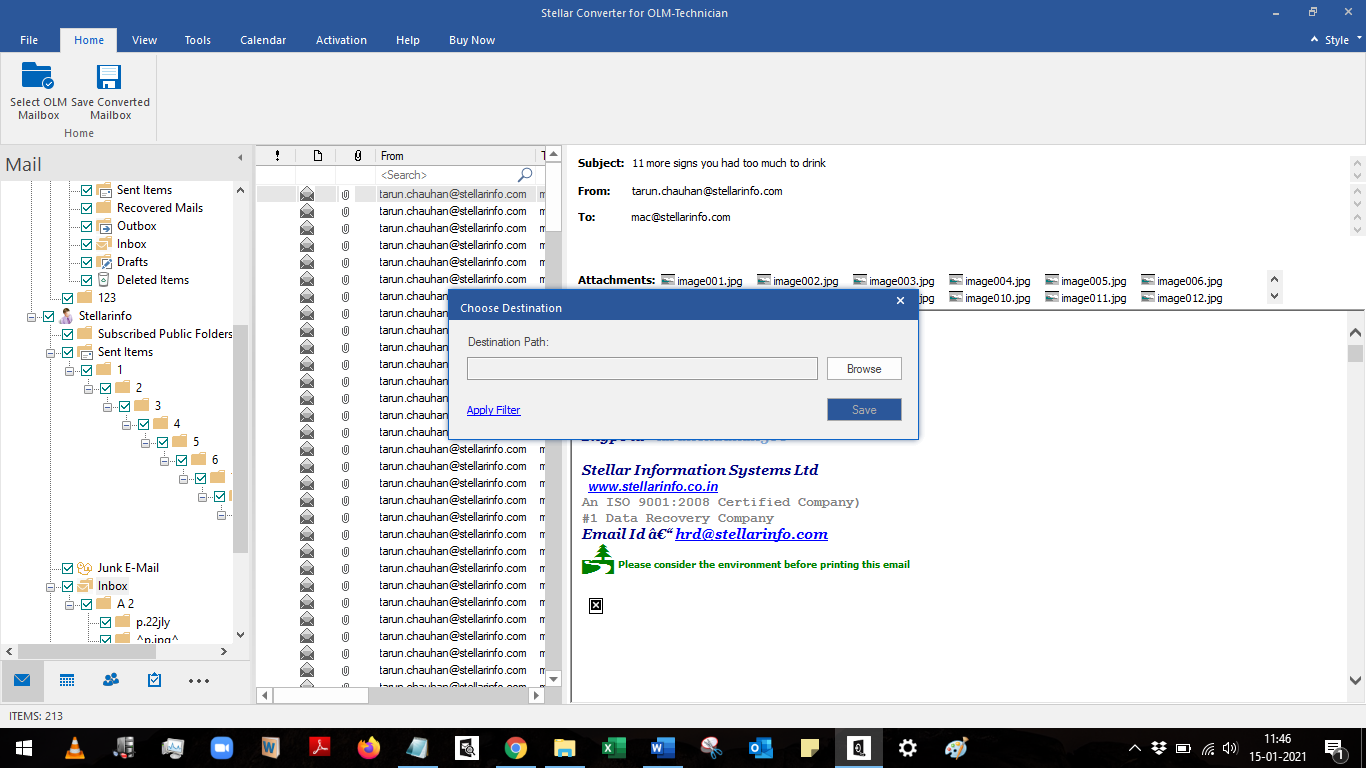
Task: Toggle Drafts folder checkbox
Action: (87, 262)
